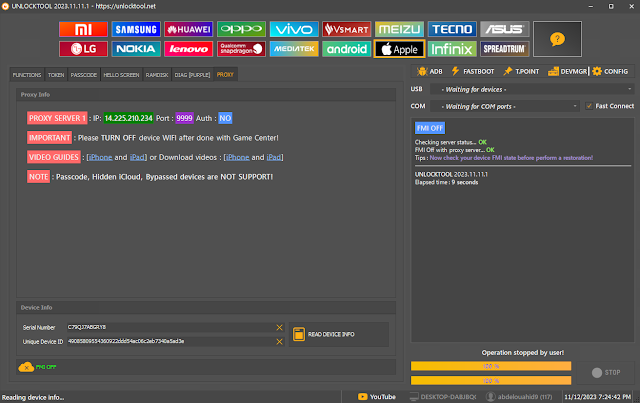Open the Android section icon
Image resolution: width=640 pixels, height=403 pixels.
click(347, 49)
